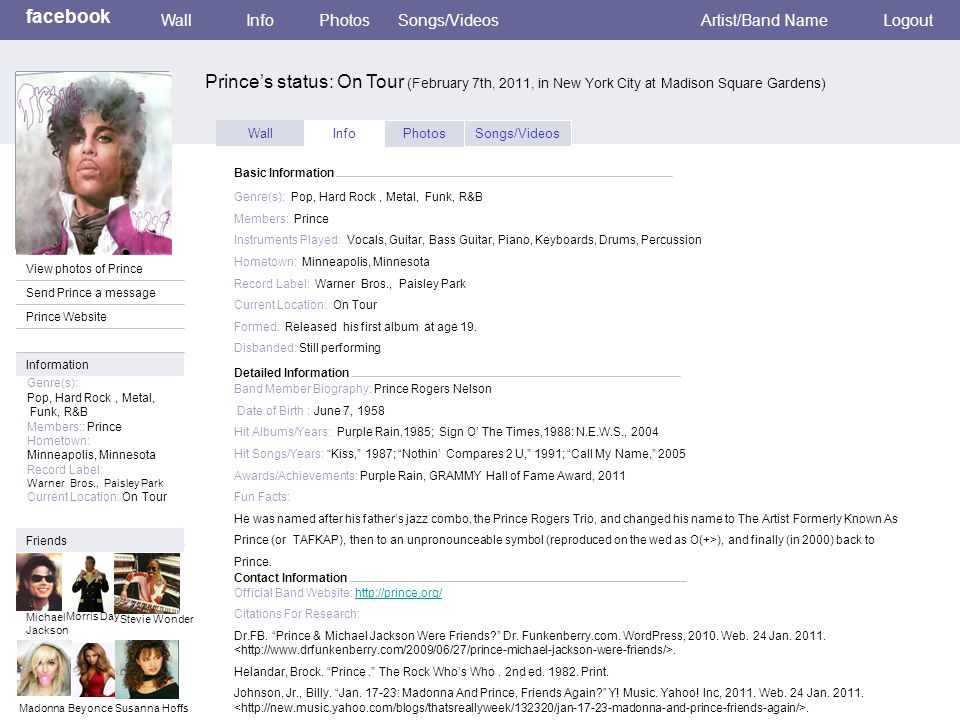Screen dimensions: 960x720
Task: Click genre text Pop, Hard Rock, Metal, Funk, R&B in the main Info panel
Action: point(386,197)
